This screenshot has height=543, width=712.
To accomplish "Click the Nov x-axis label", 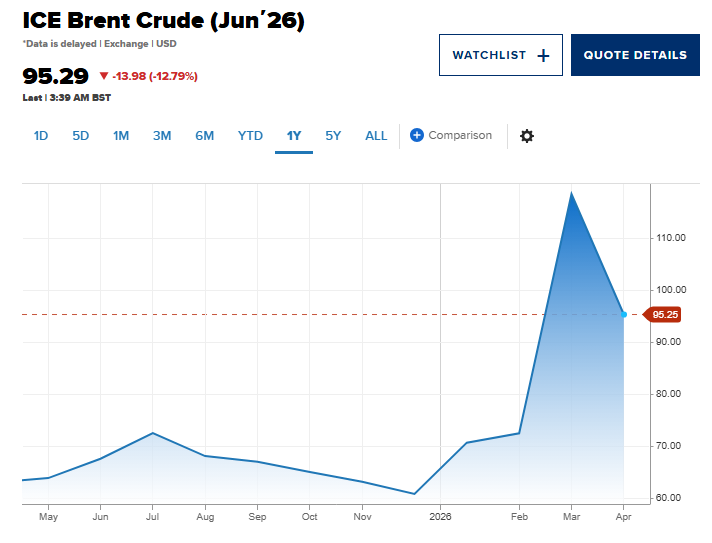I will (x=362, y=517).
